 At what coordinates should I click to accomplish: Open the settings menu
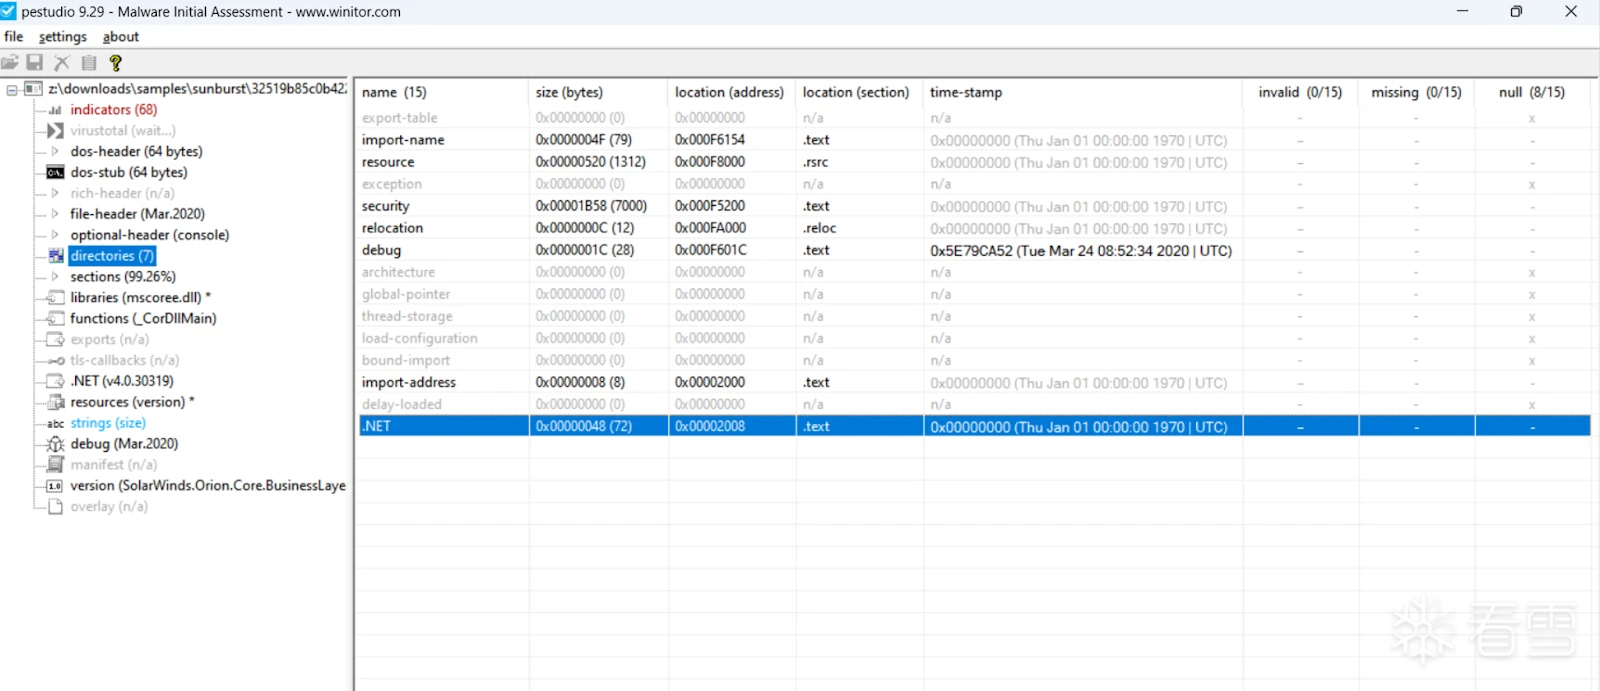[x=63, y=37]
